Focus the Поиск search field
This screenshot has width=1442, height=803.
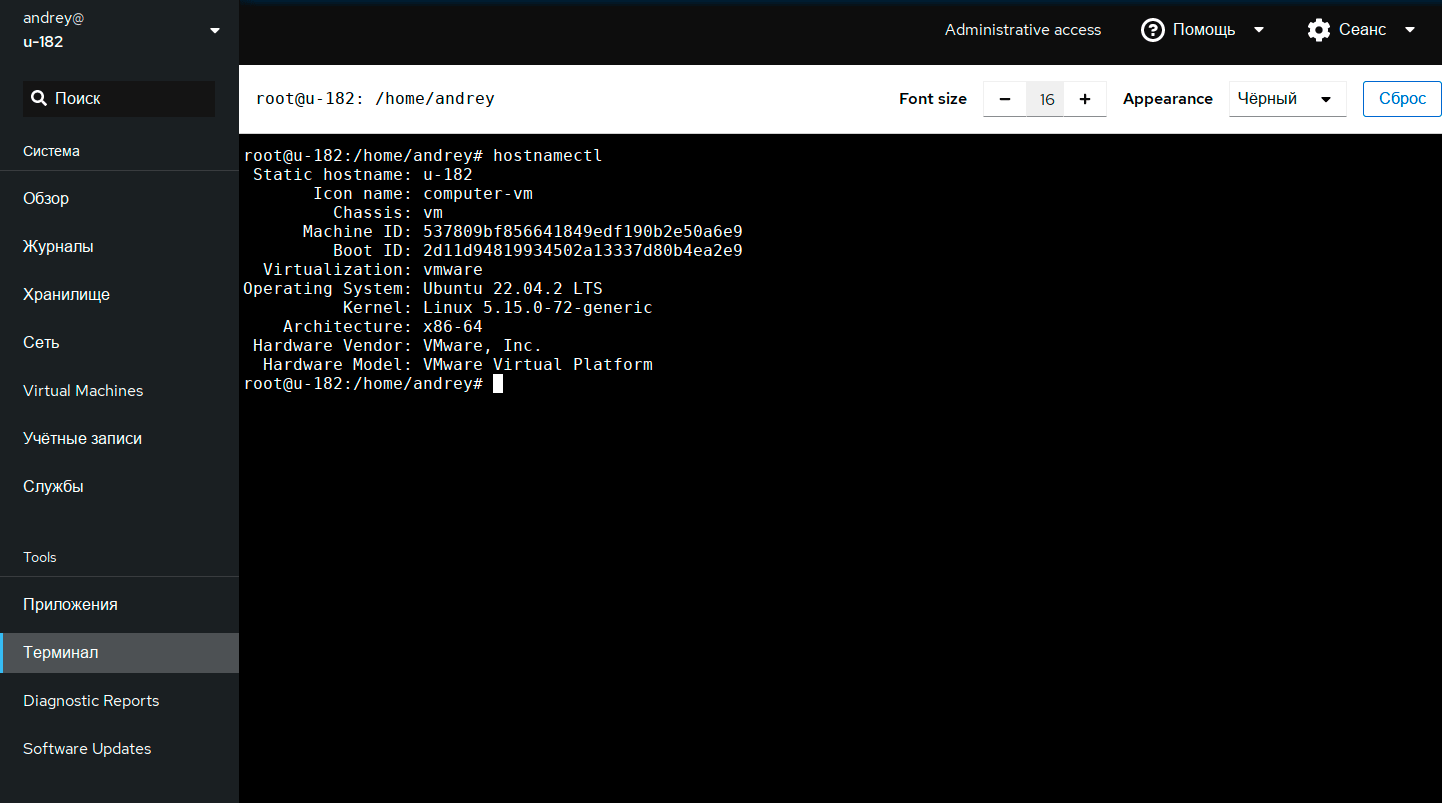pyautogui.click(x=119, y=98)
